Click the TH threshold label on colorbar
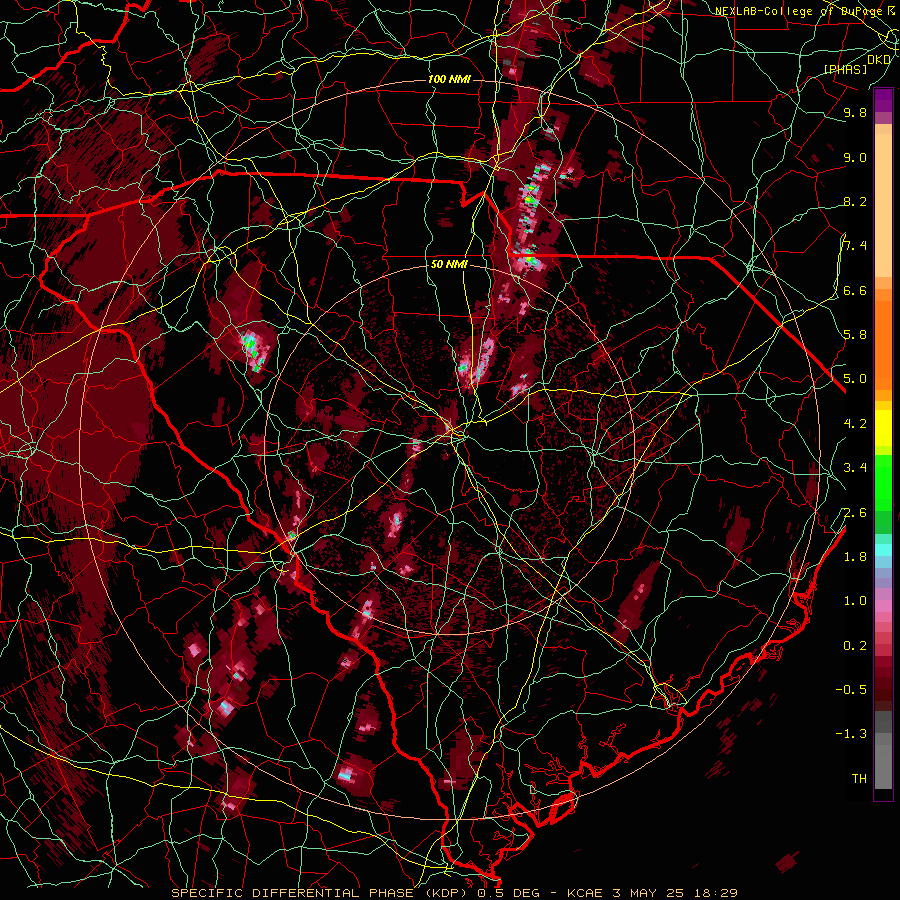900x900 pixels. pyautogui.click(x=859, y=779)
